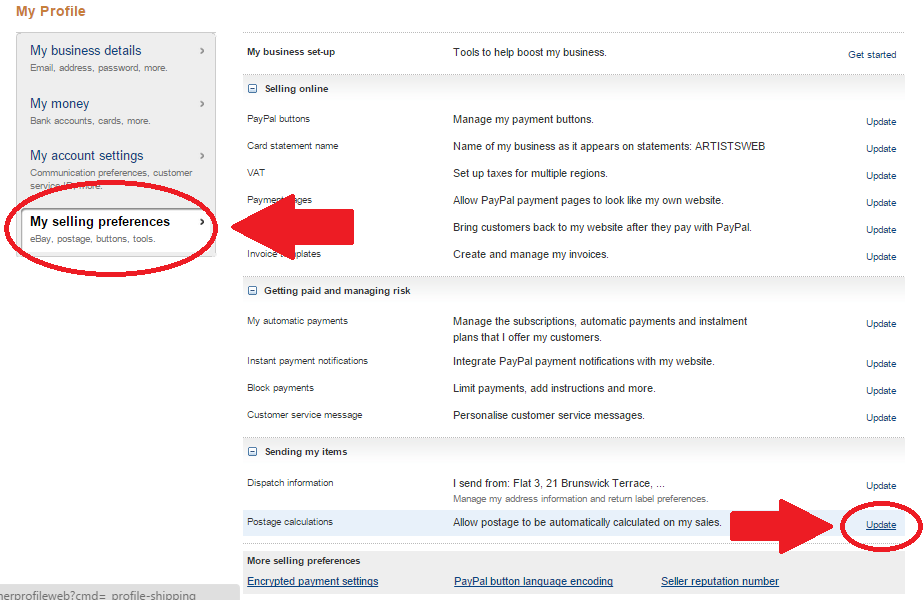Open Encrypted payment settings link
Viewport: 923px width, 600px height.
[x=312, y=581]
